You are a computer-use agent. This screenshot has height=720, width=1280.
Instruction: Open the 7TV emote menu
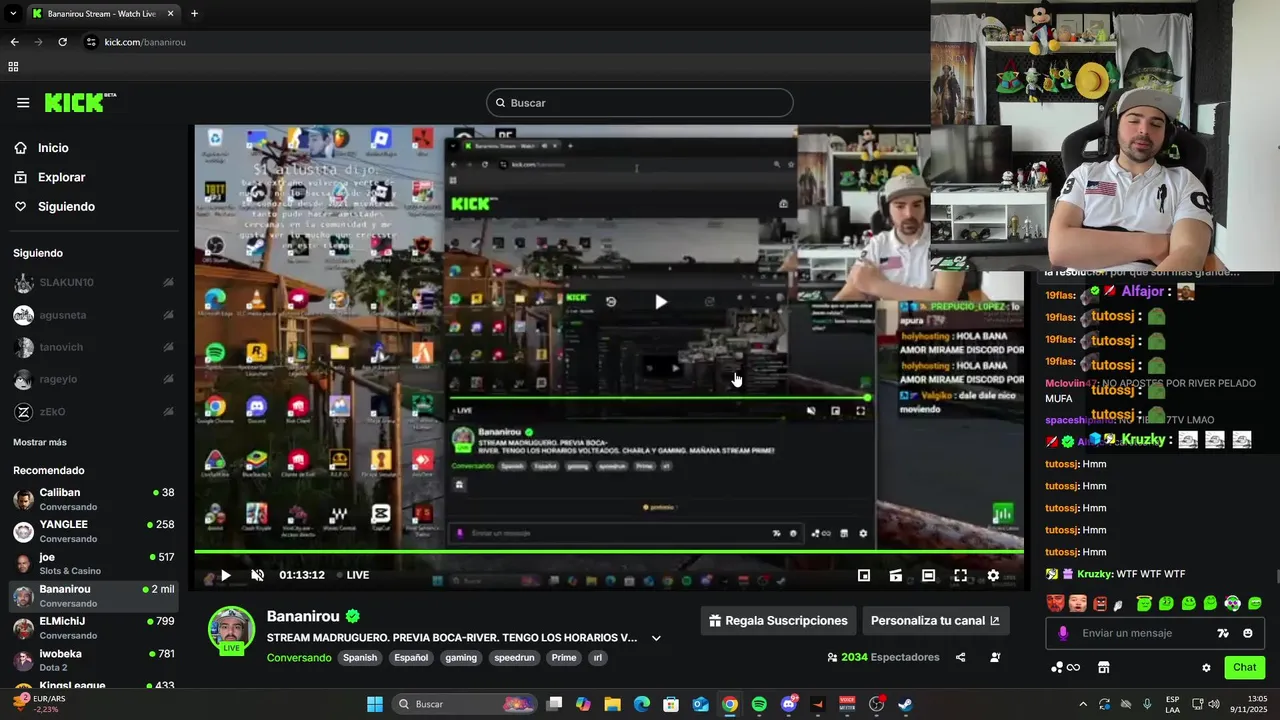tap(1222, 633)
